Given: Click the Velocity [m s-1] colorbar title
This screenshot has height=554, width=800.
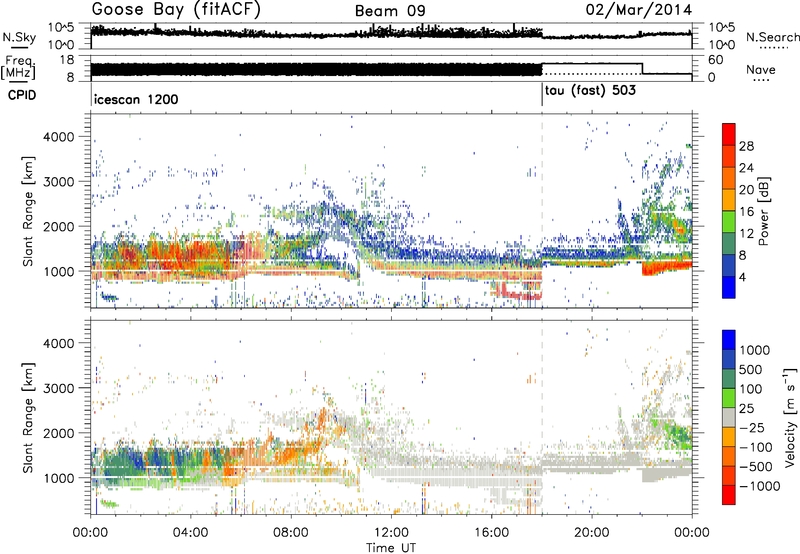Looking at the screenshot, I should click(x=789, y=417).
